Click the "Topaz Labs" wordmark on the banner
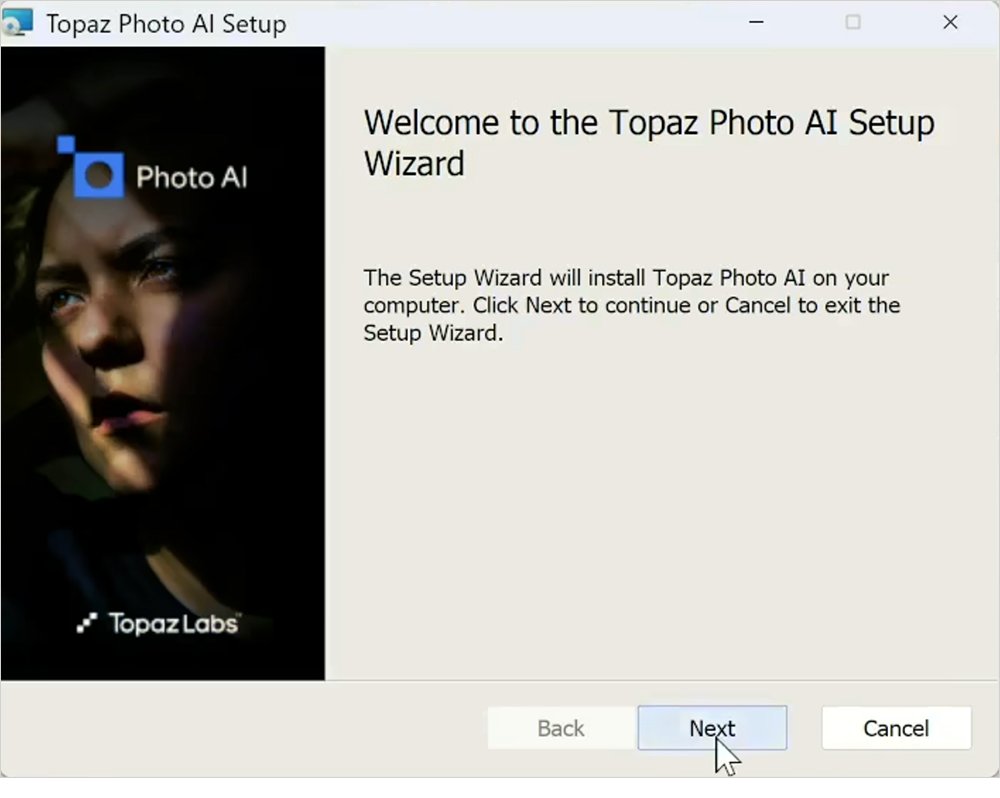This screenshot has width=1000, height=798. click(173, 623)
